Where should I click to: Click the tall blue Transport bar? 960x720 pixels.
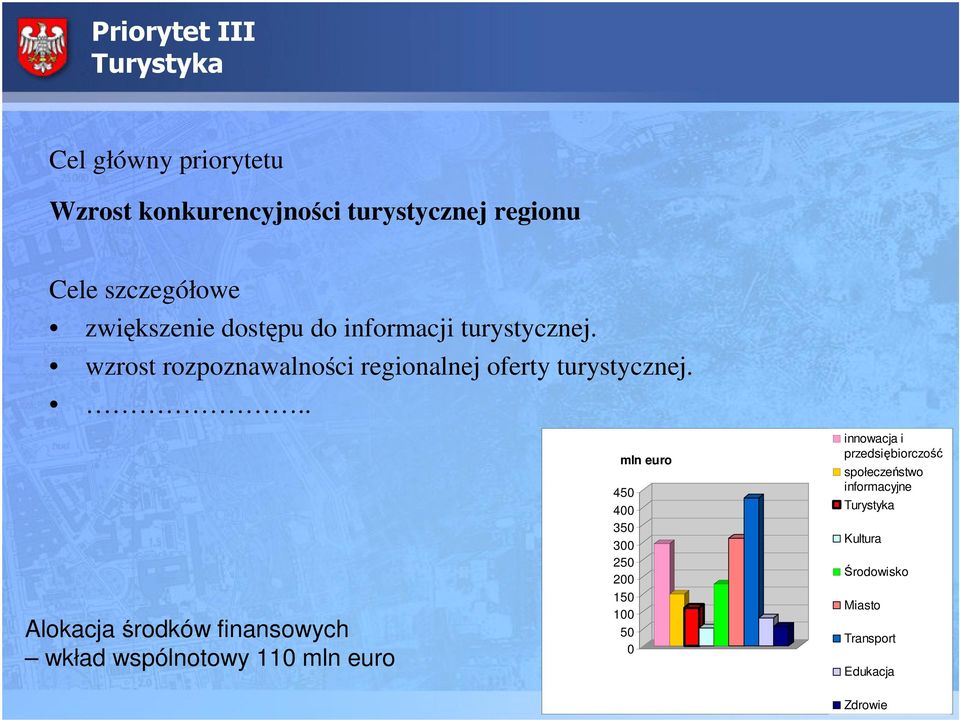(753, 571)
